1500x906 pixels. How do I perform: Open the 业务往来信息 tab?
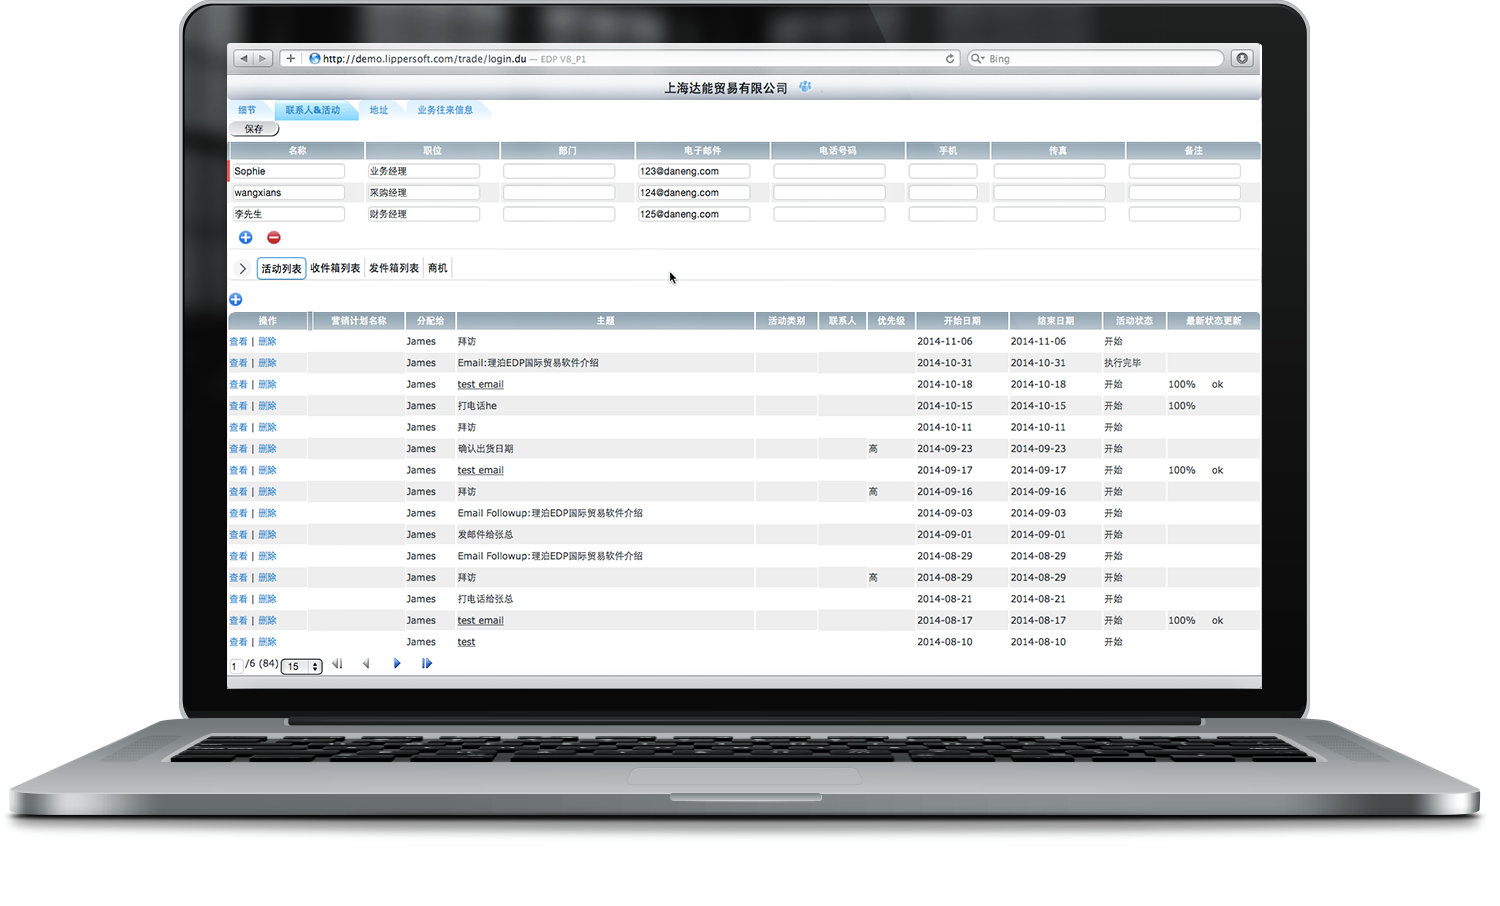(x=445, y=110)
